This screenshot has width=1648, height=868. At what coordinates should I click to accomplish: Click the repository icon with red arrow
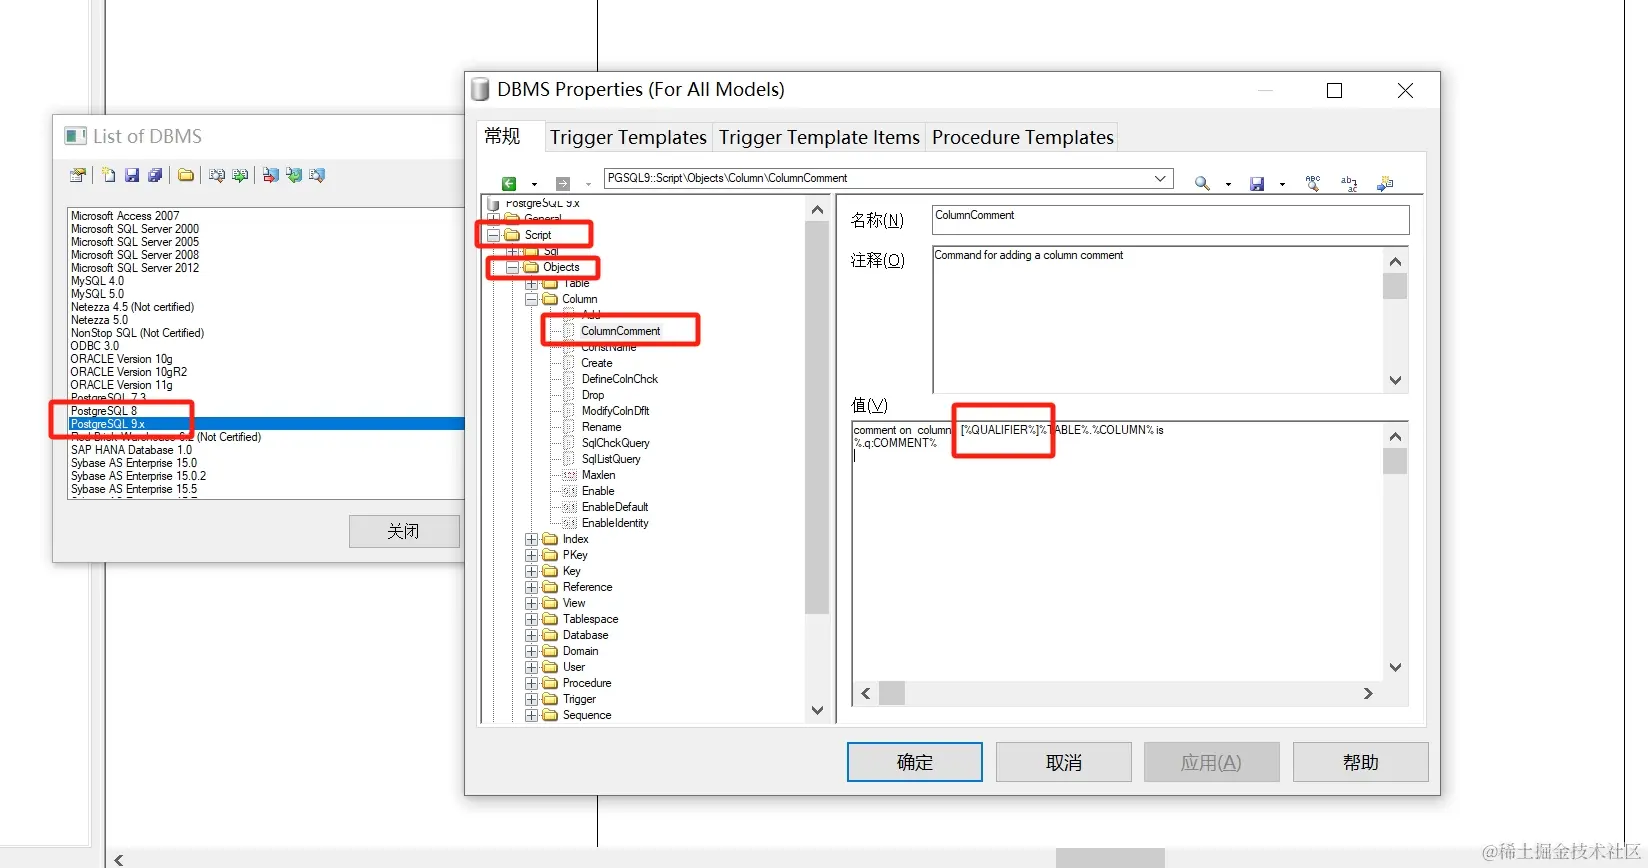coord(270,175)
